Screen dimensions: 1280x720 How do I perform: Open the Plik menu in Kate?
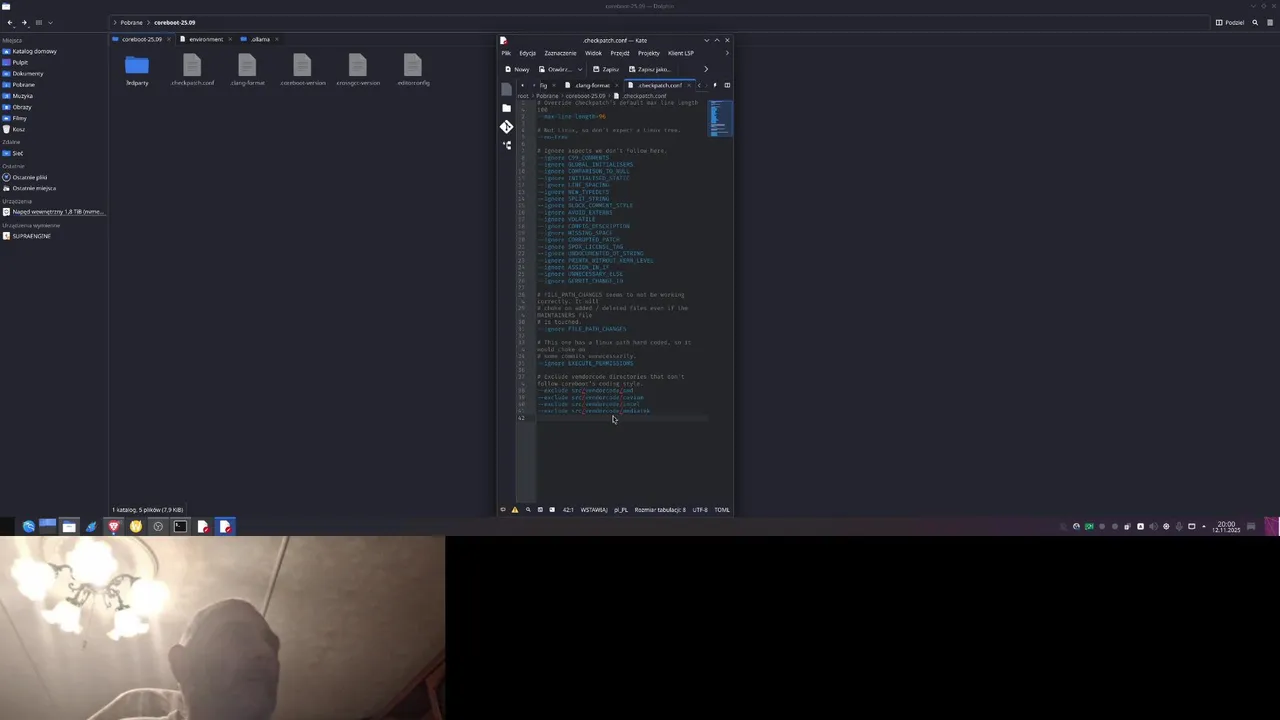pyautogui.click(x=506, y=53)
